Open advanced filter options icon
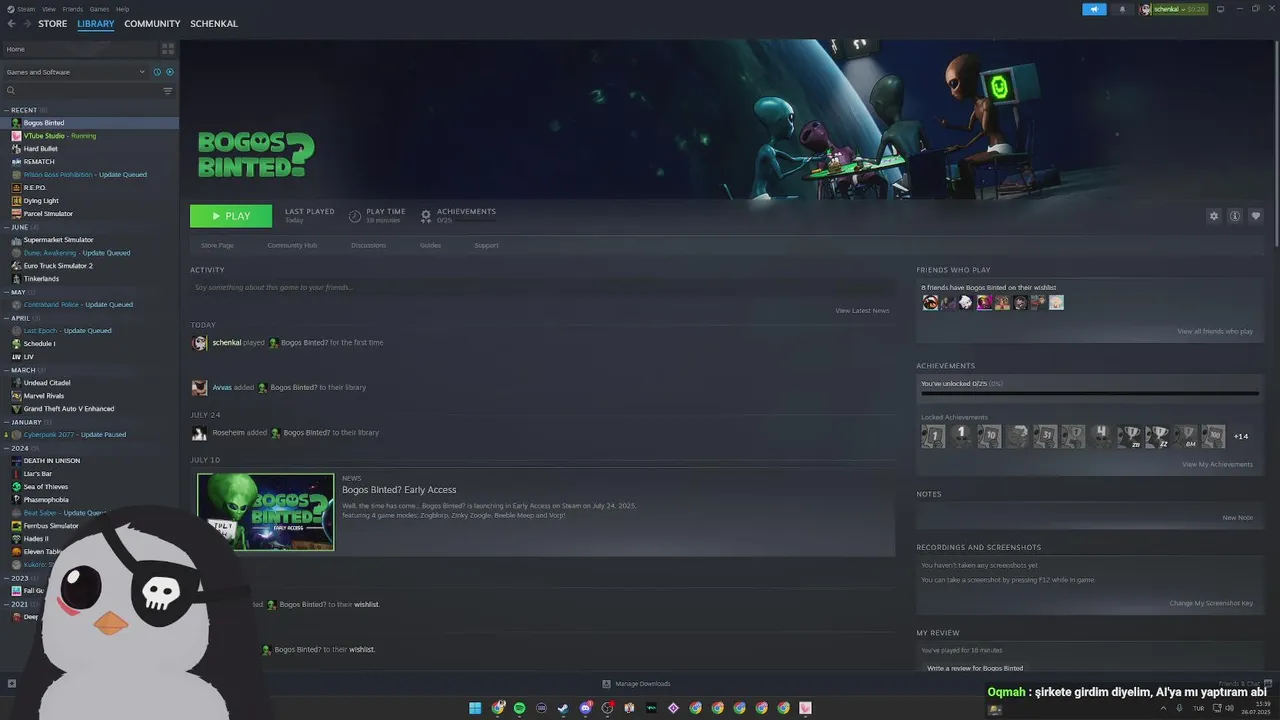Viewport: 1280px width, 720px height. (168, 91)
